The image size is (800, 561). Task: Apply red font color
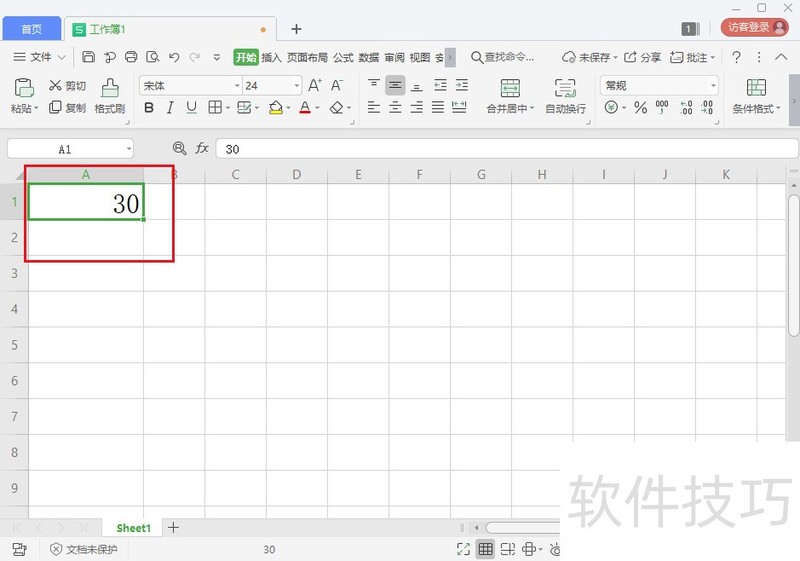(305, 108)
